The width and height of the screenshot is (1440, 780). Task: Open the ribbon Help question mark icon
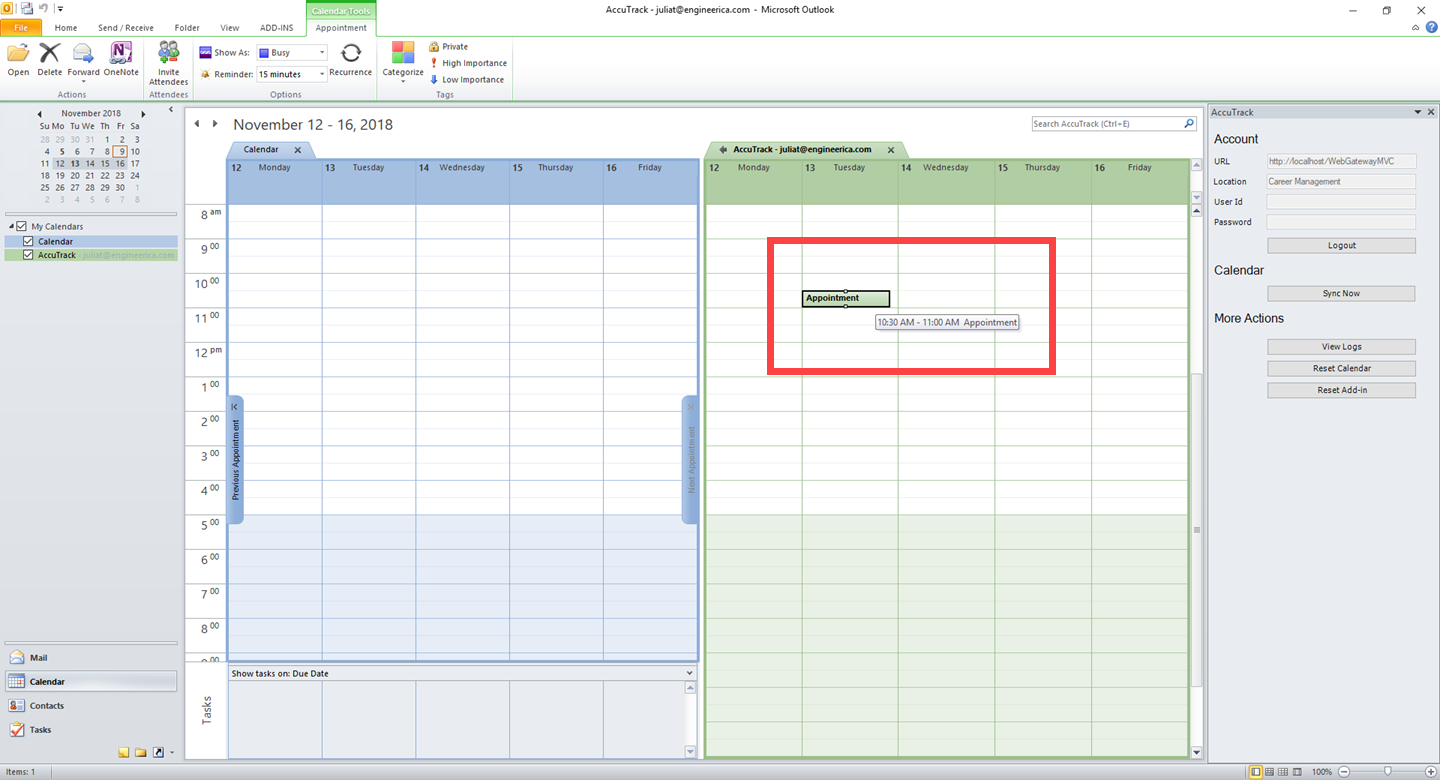click(1432, 28)
